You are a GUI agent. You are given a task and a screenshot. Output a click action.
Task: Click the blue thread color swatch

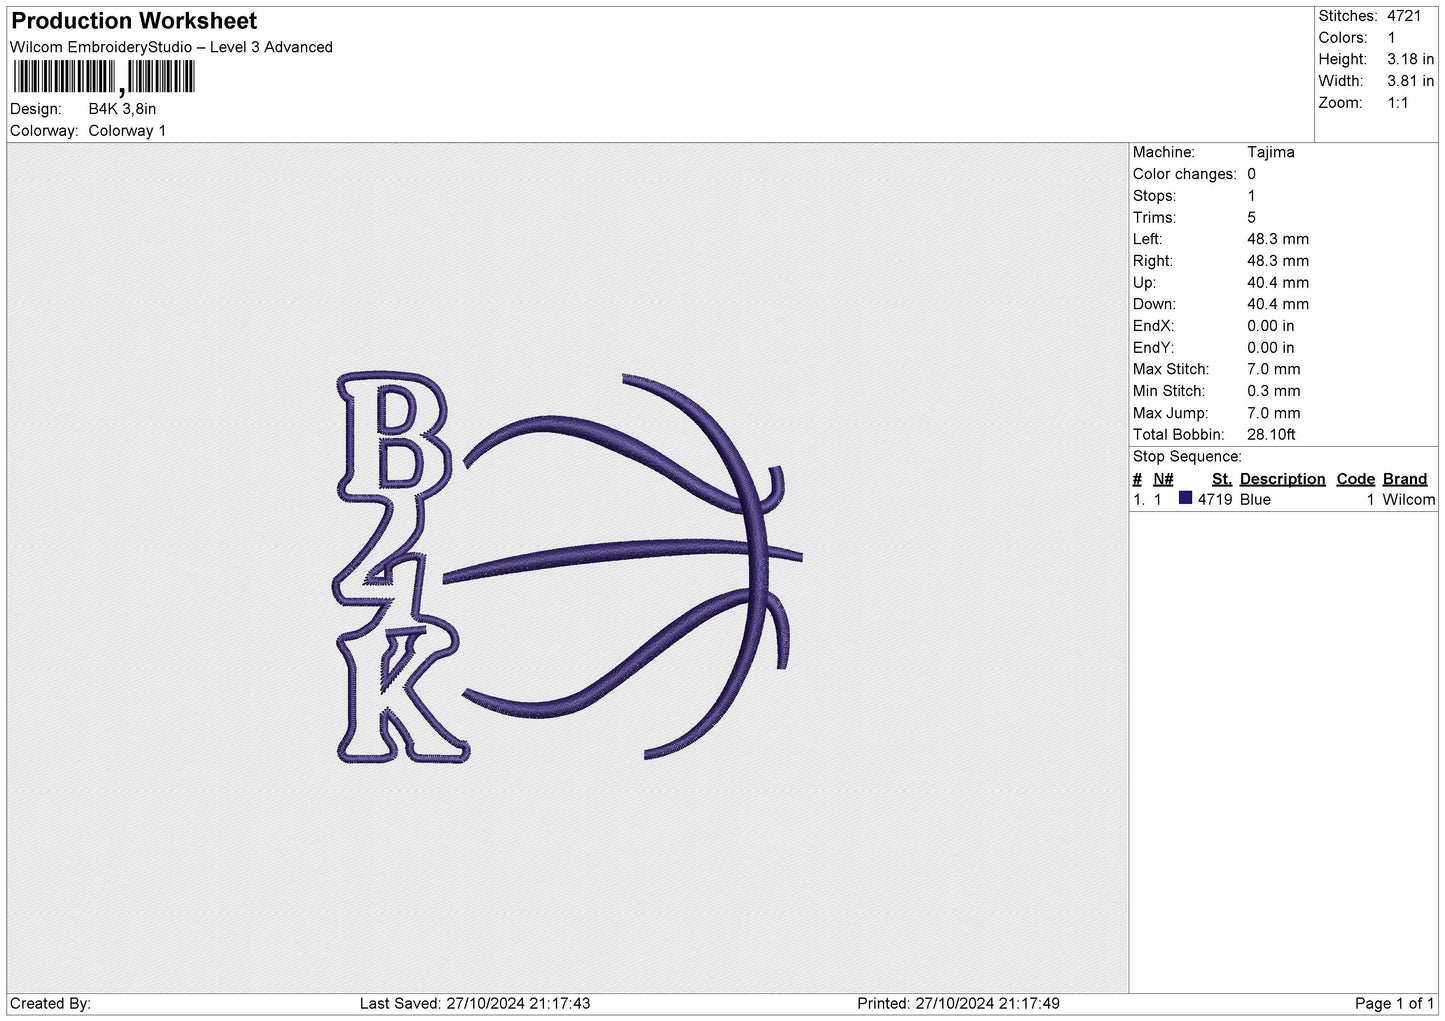click(1185, 498)
